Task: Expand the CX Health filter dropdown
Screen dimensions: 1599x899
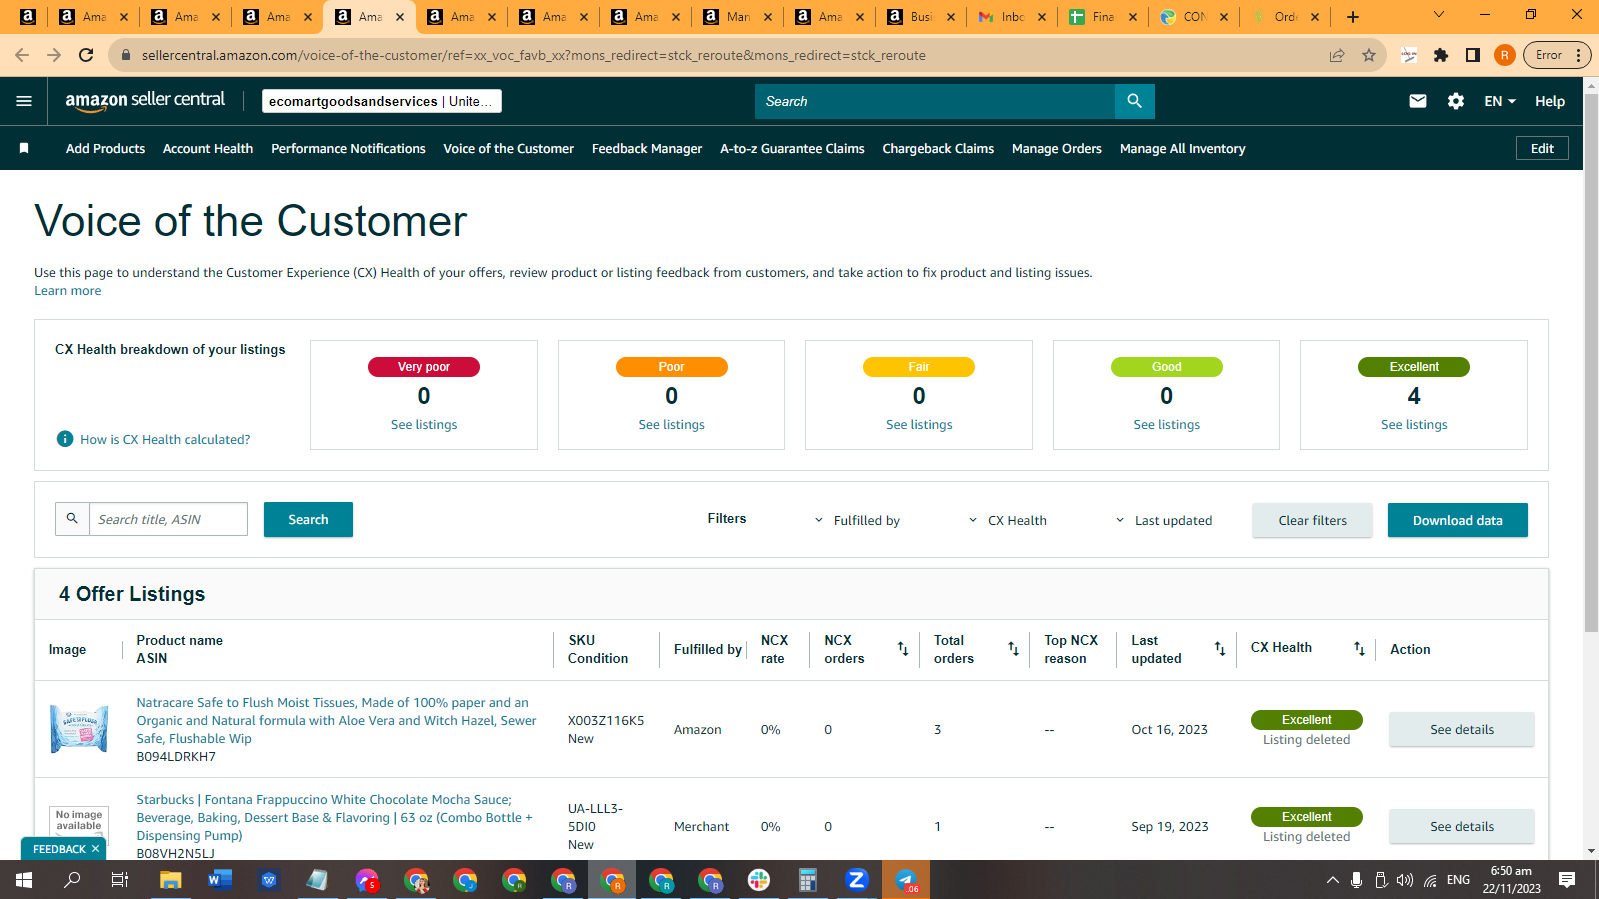Action: tap(1008, 520)
